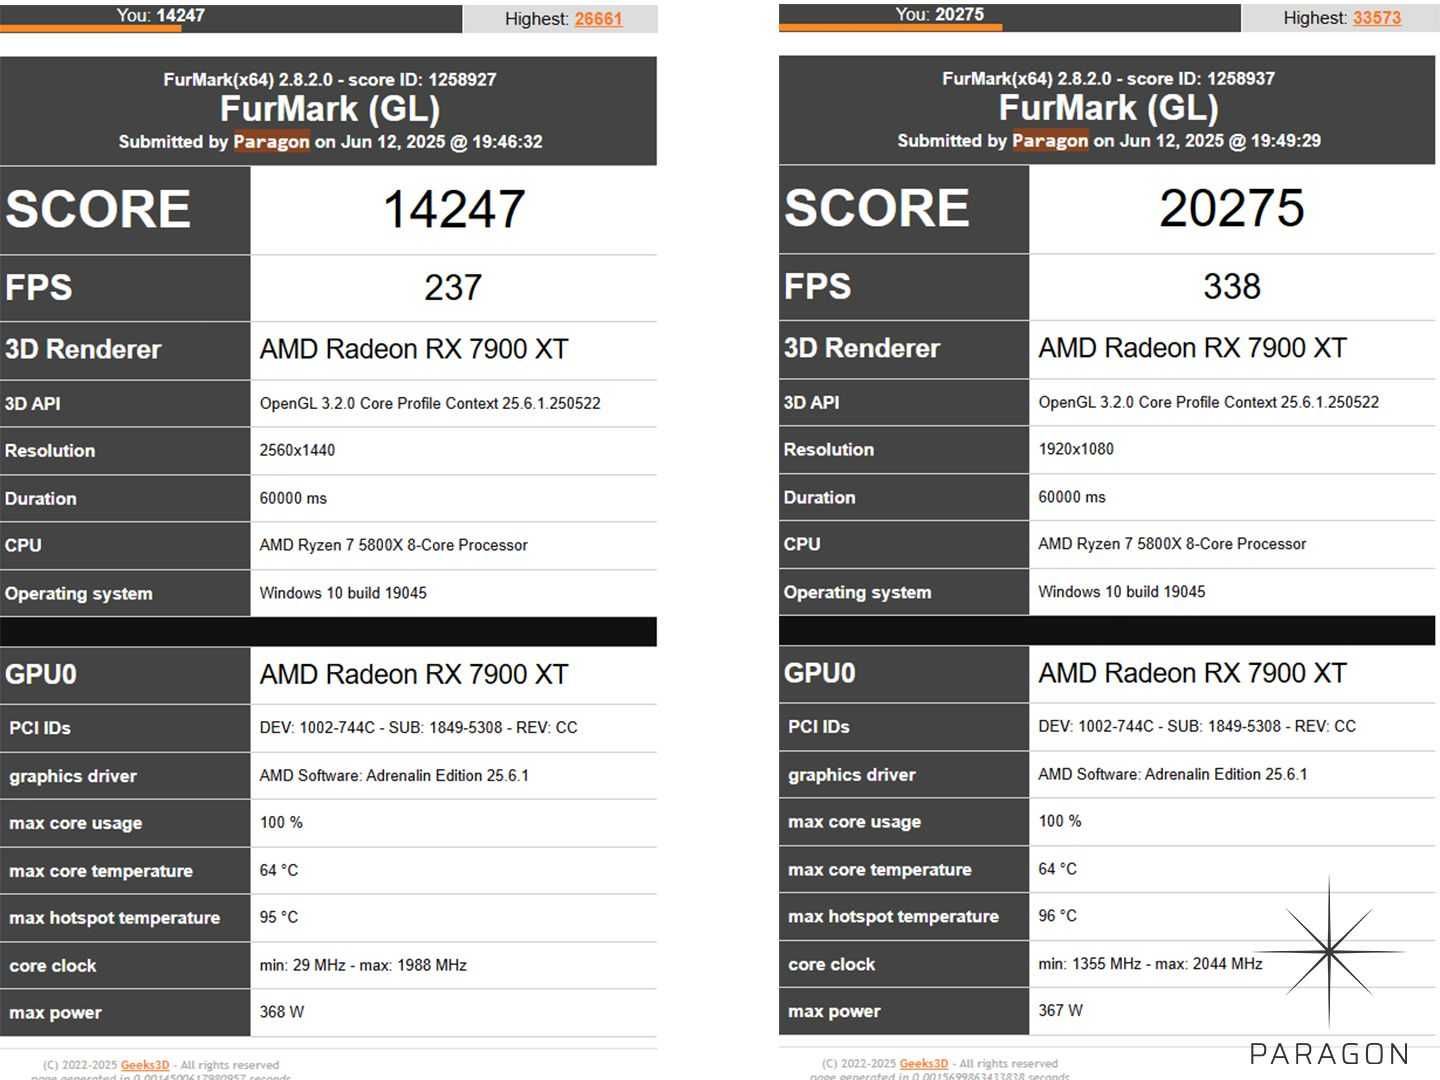Click the 60000 ms duration on the 338 FPS page
The image size is (1440, 1080).
click(1072, 497)
